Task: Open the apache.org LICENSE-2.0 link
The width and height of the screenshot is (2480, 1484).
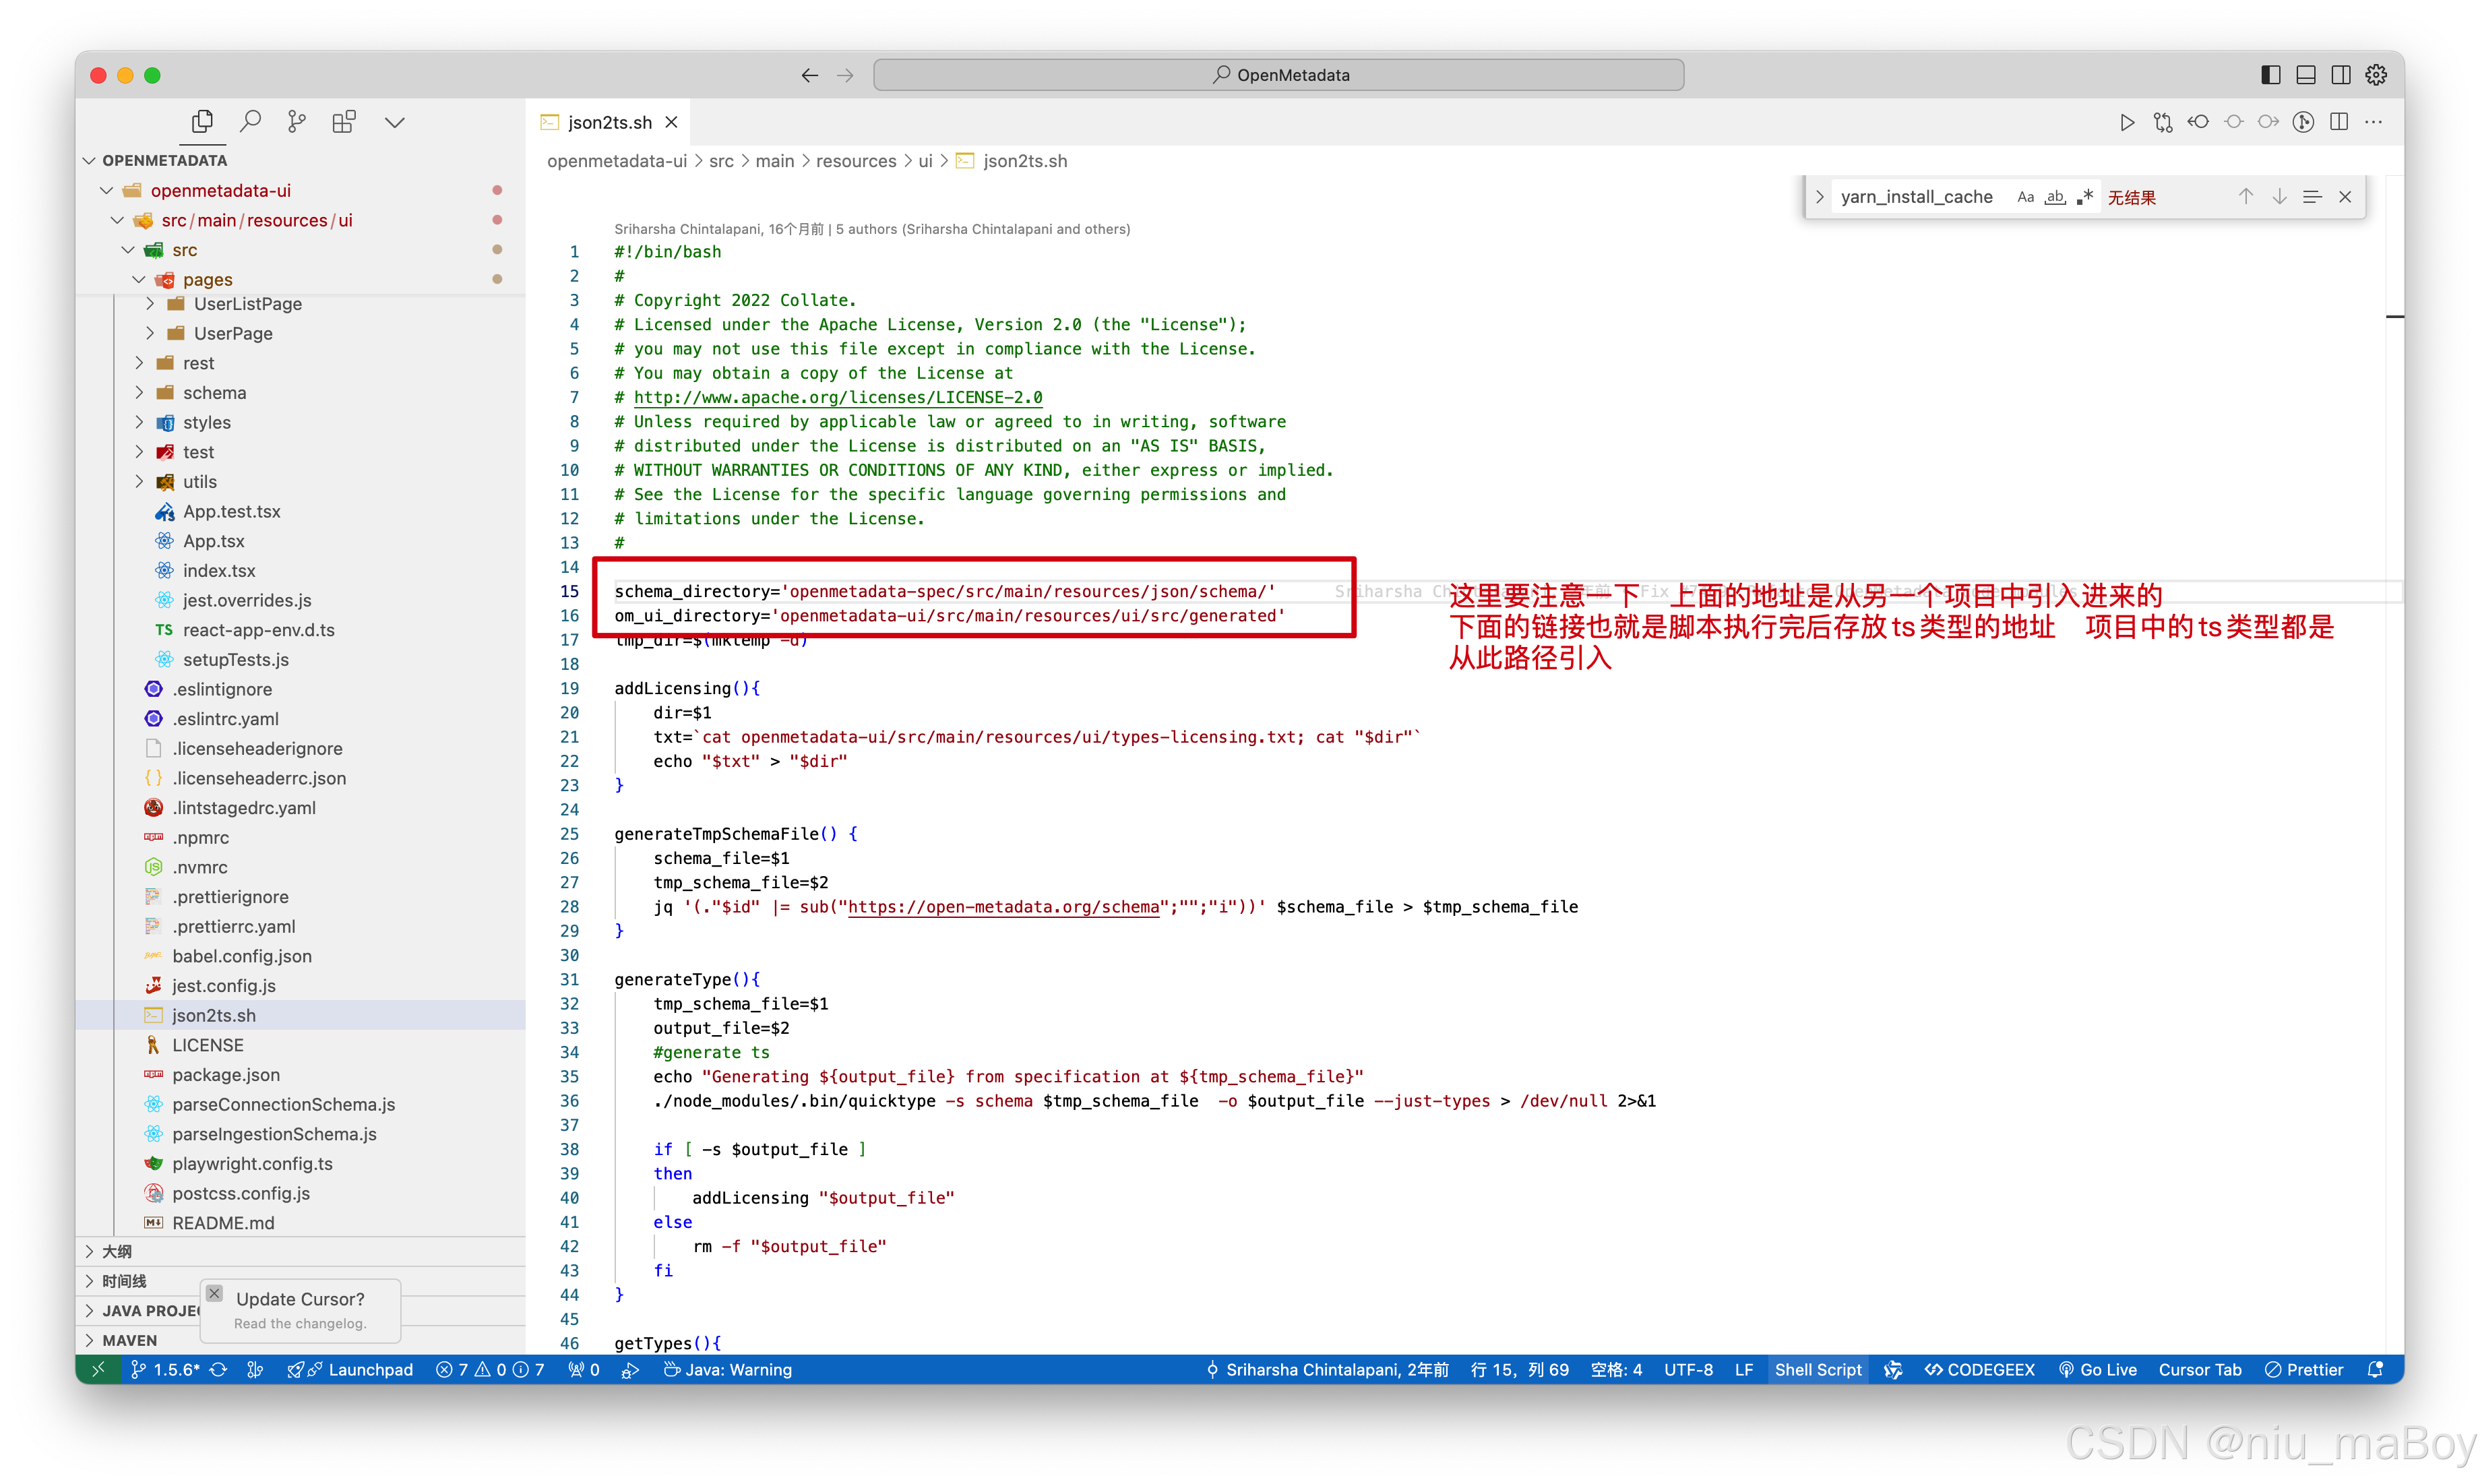Action: click(837, 397)
